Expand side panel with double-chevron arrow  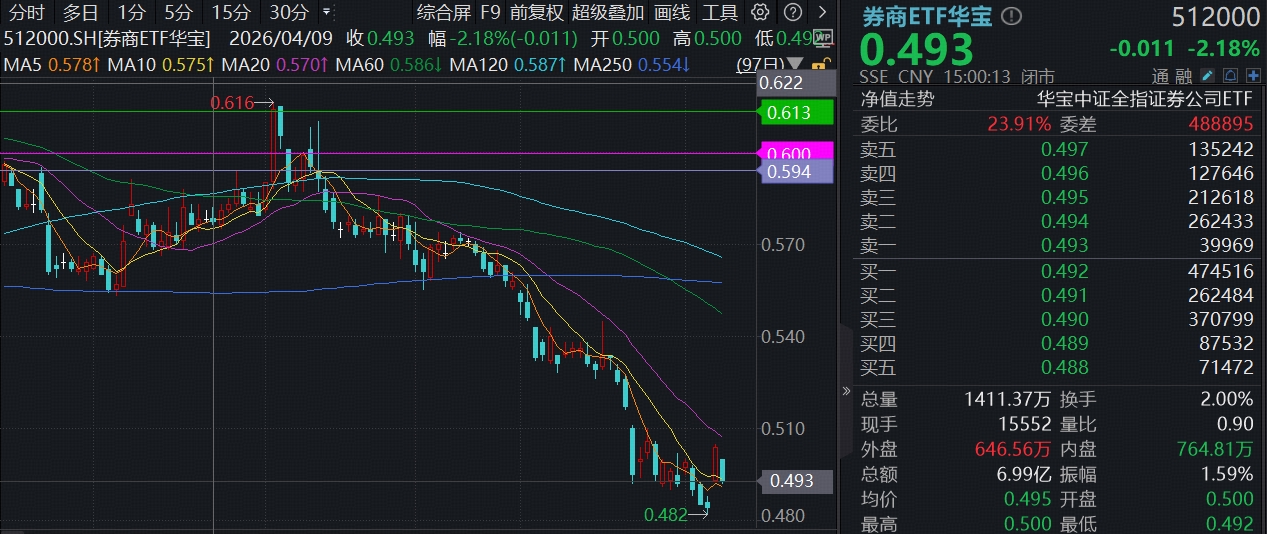pyautogui.click(x=847, y=391)
